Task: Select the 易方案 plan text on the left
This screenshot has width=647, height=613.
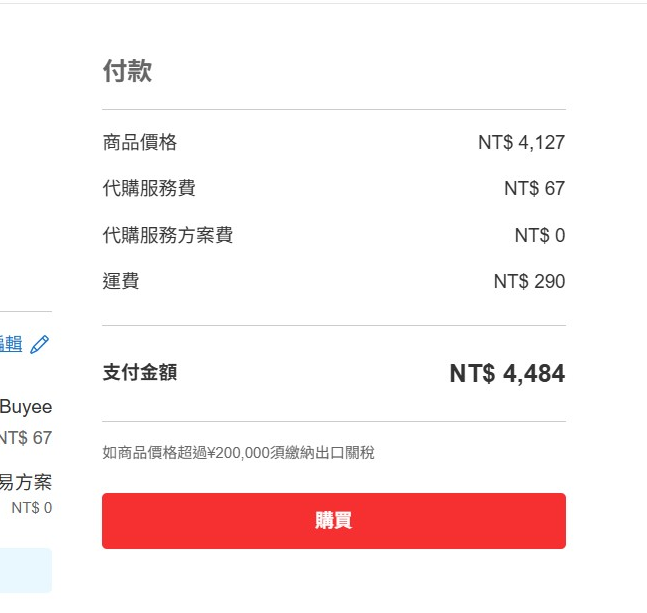Action: [26, 482]
